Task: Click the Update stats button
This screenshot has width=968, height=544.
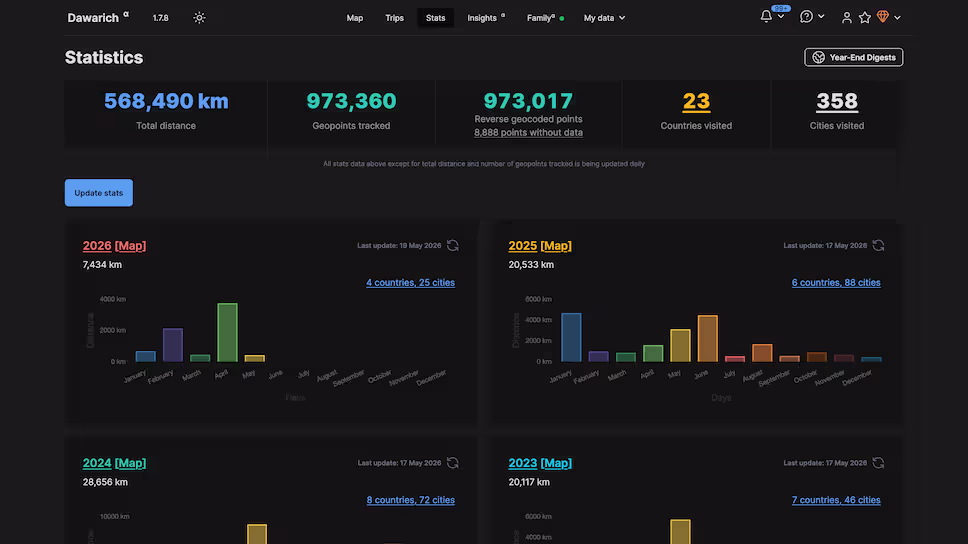Action: (99, 193)
